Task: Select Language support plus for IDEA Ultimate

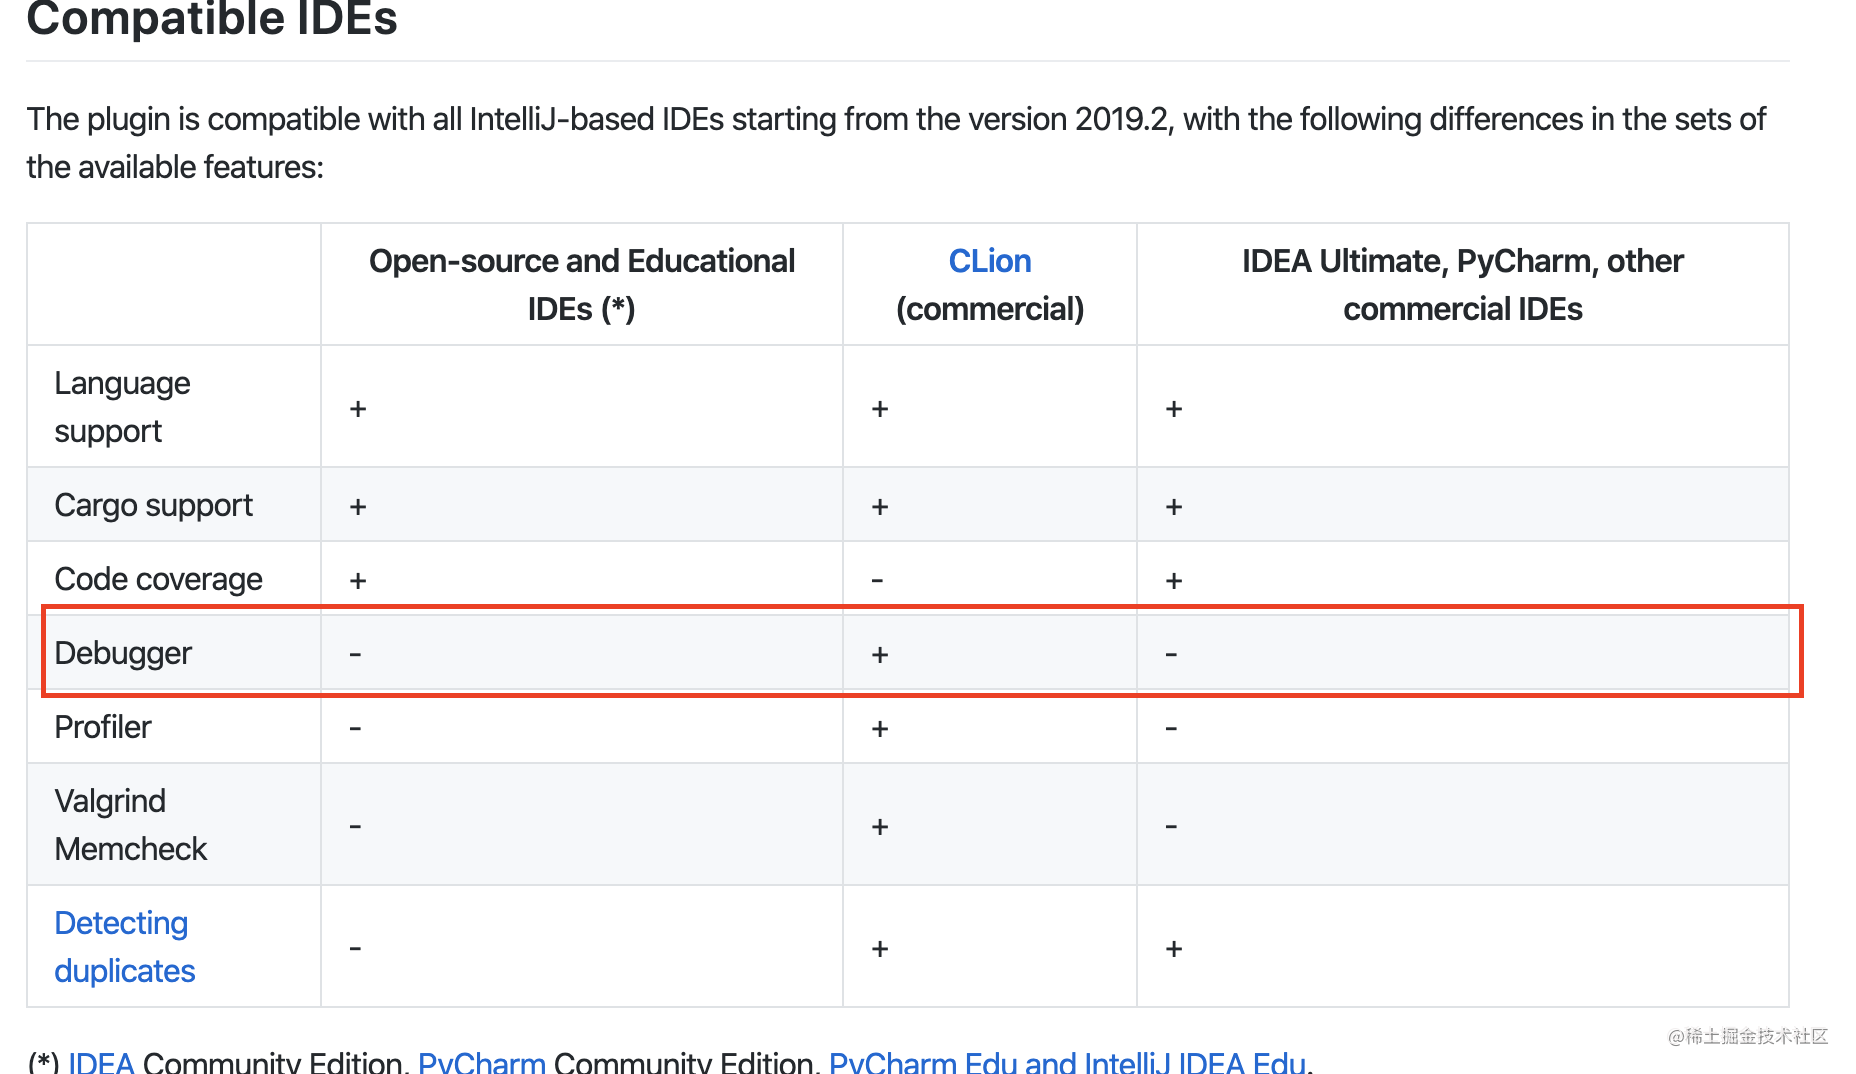Action: click(1174, 409)
